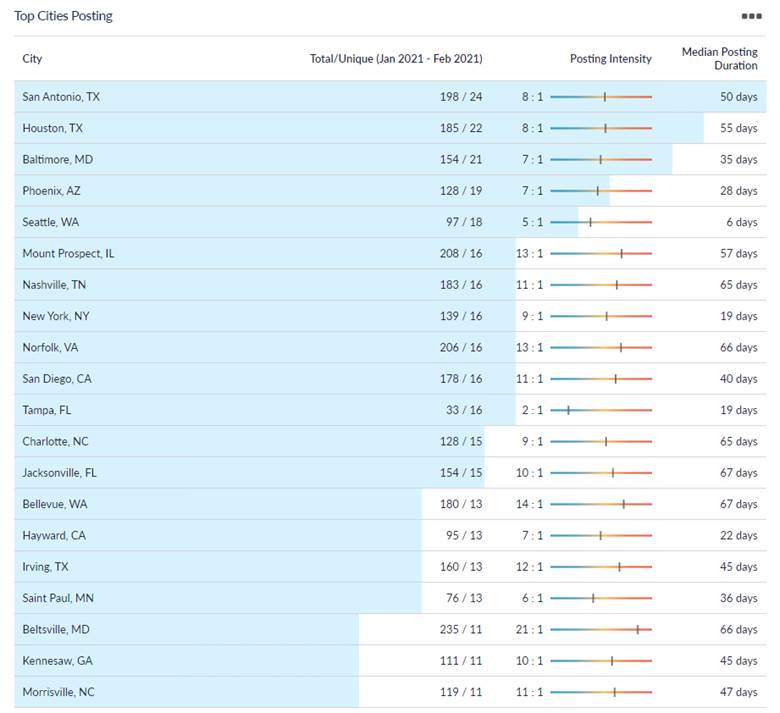This screenshot has height=713, width=780.
Task: Select the Irving, TX city name
Action: [45, 567]
